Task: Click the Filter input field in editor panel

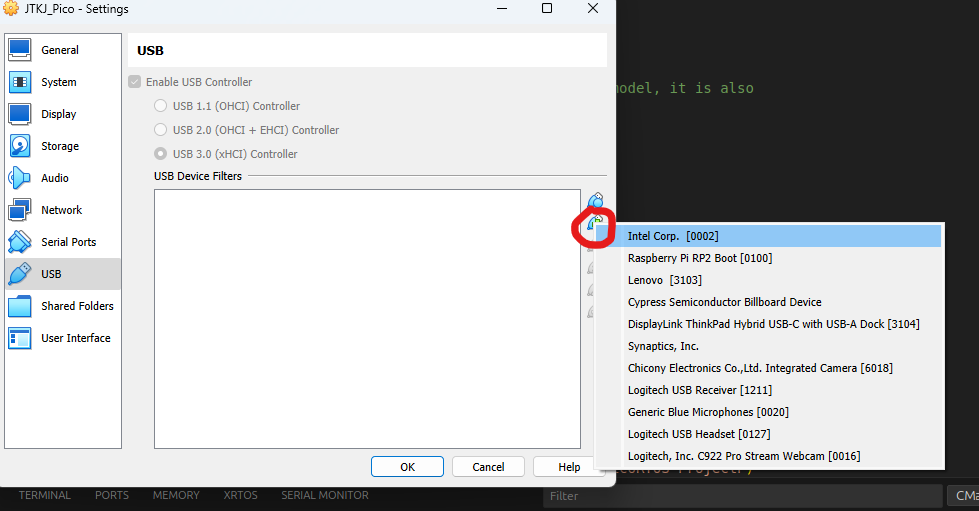Action: pos(742,496)
